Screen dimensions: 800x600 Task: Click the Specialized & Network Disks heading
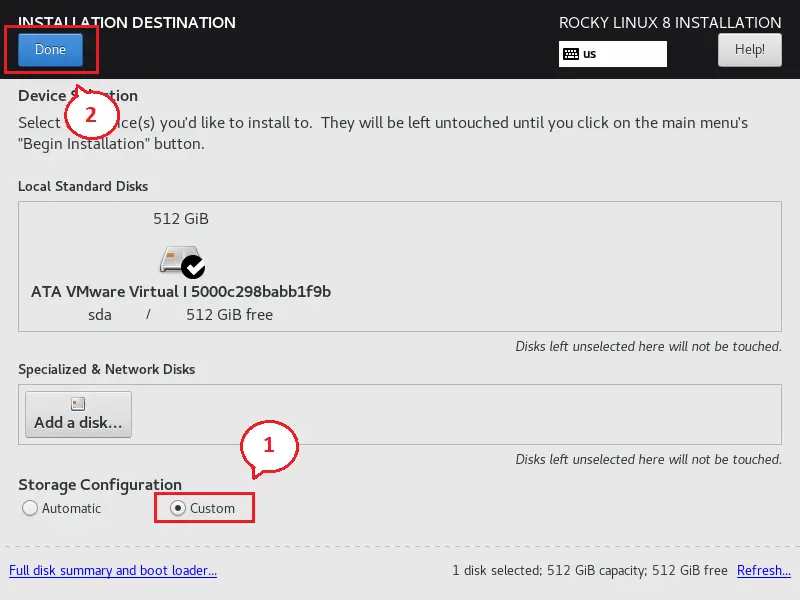tap(107, 369)
